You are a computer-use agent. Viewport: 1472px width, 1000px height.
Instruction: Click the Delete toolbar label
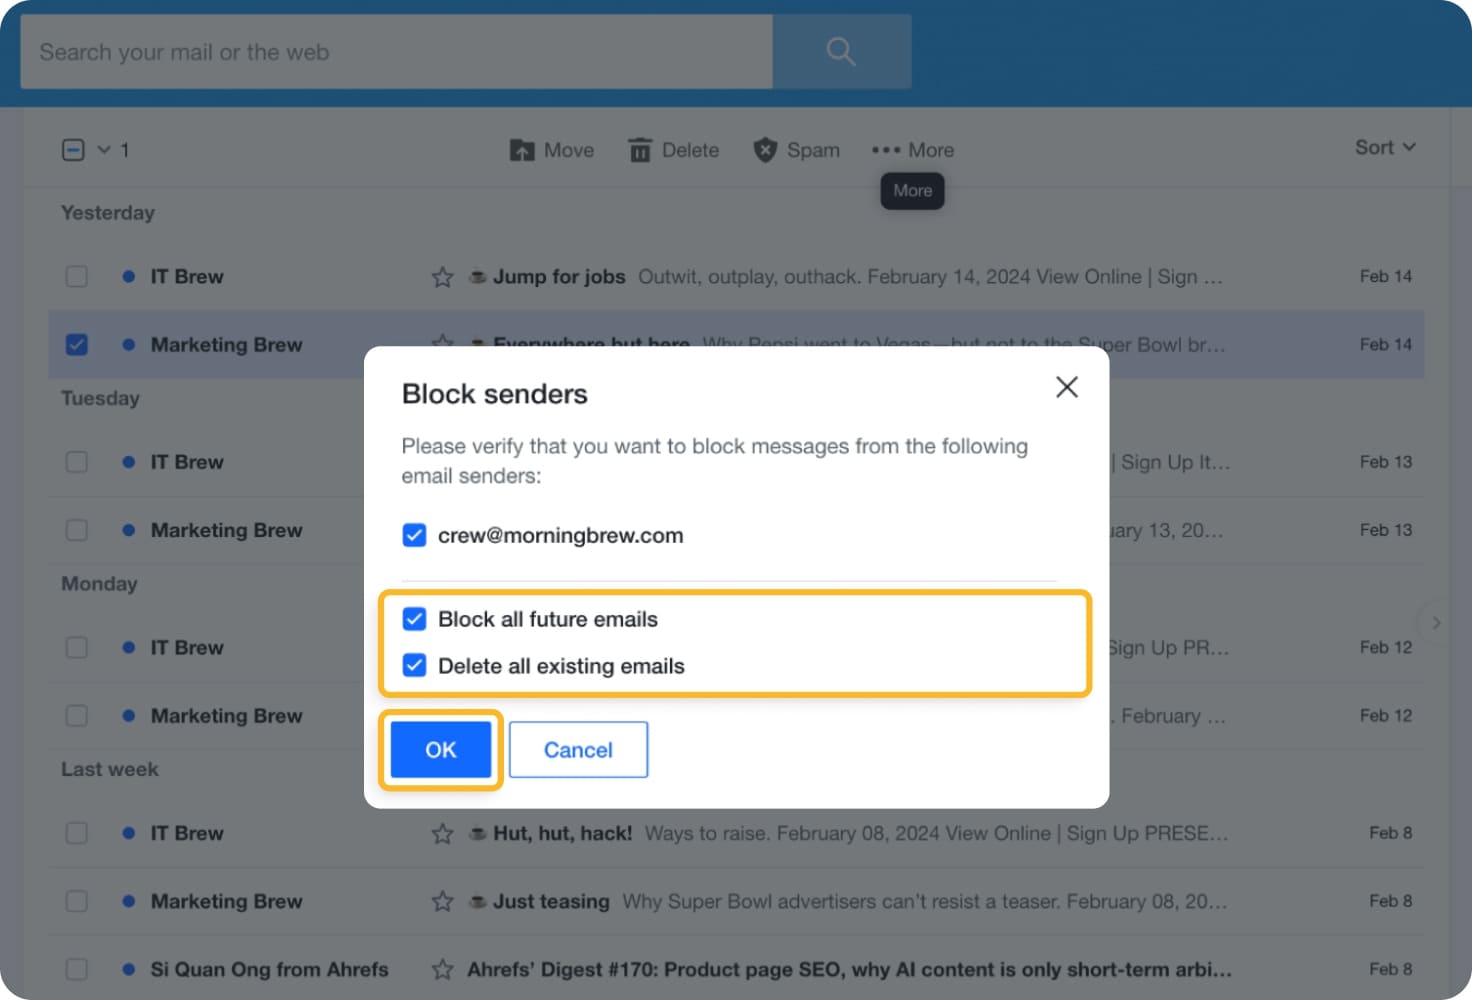point(689,149)
